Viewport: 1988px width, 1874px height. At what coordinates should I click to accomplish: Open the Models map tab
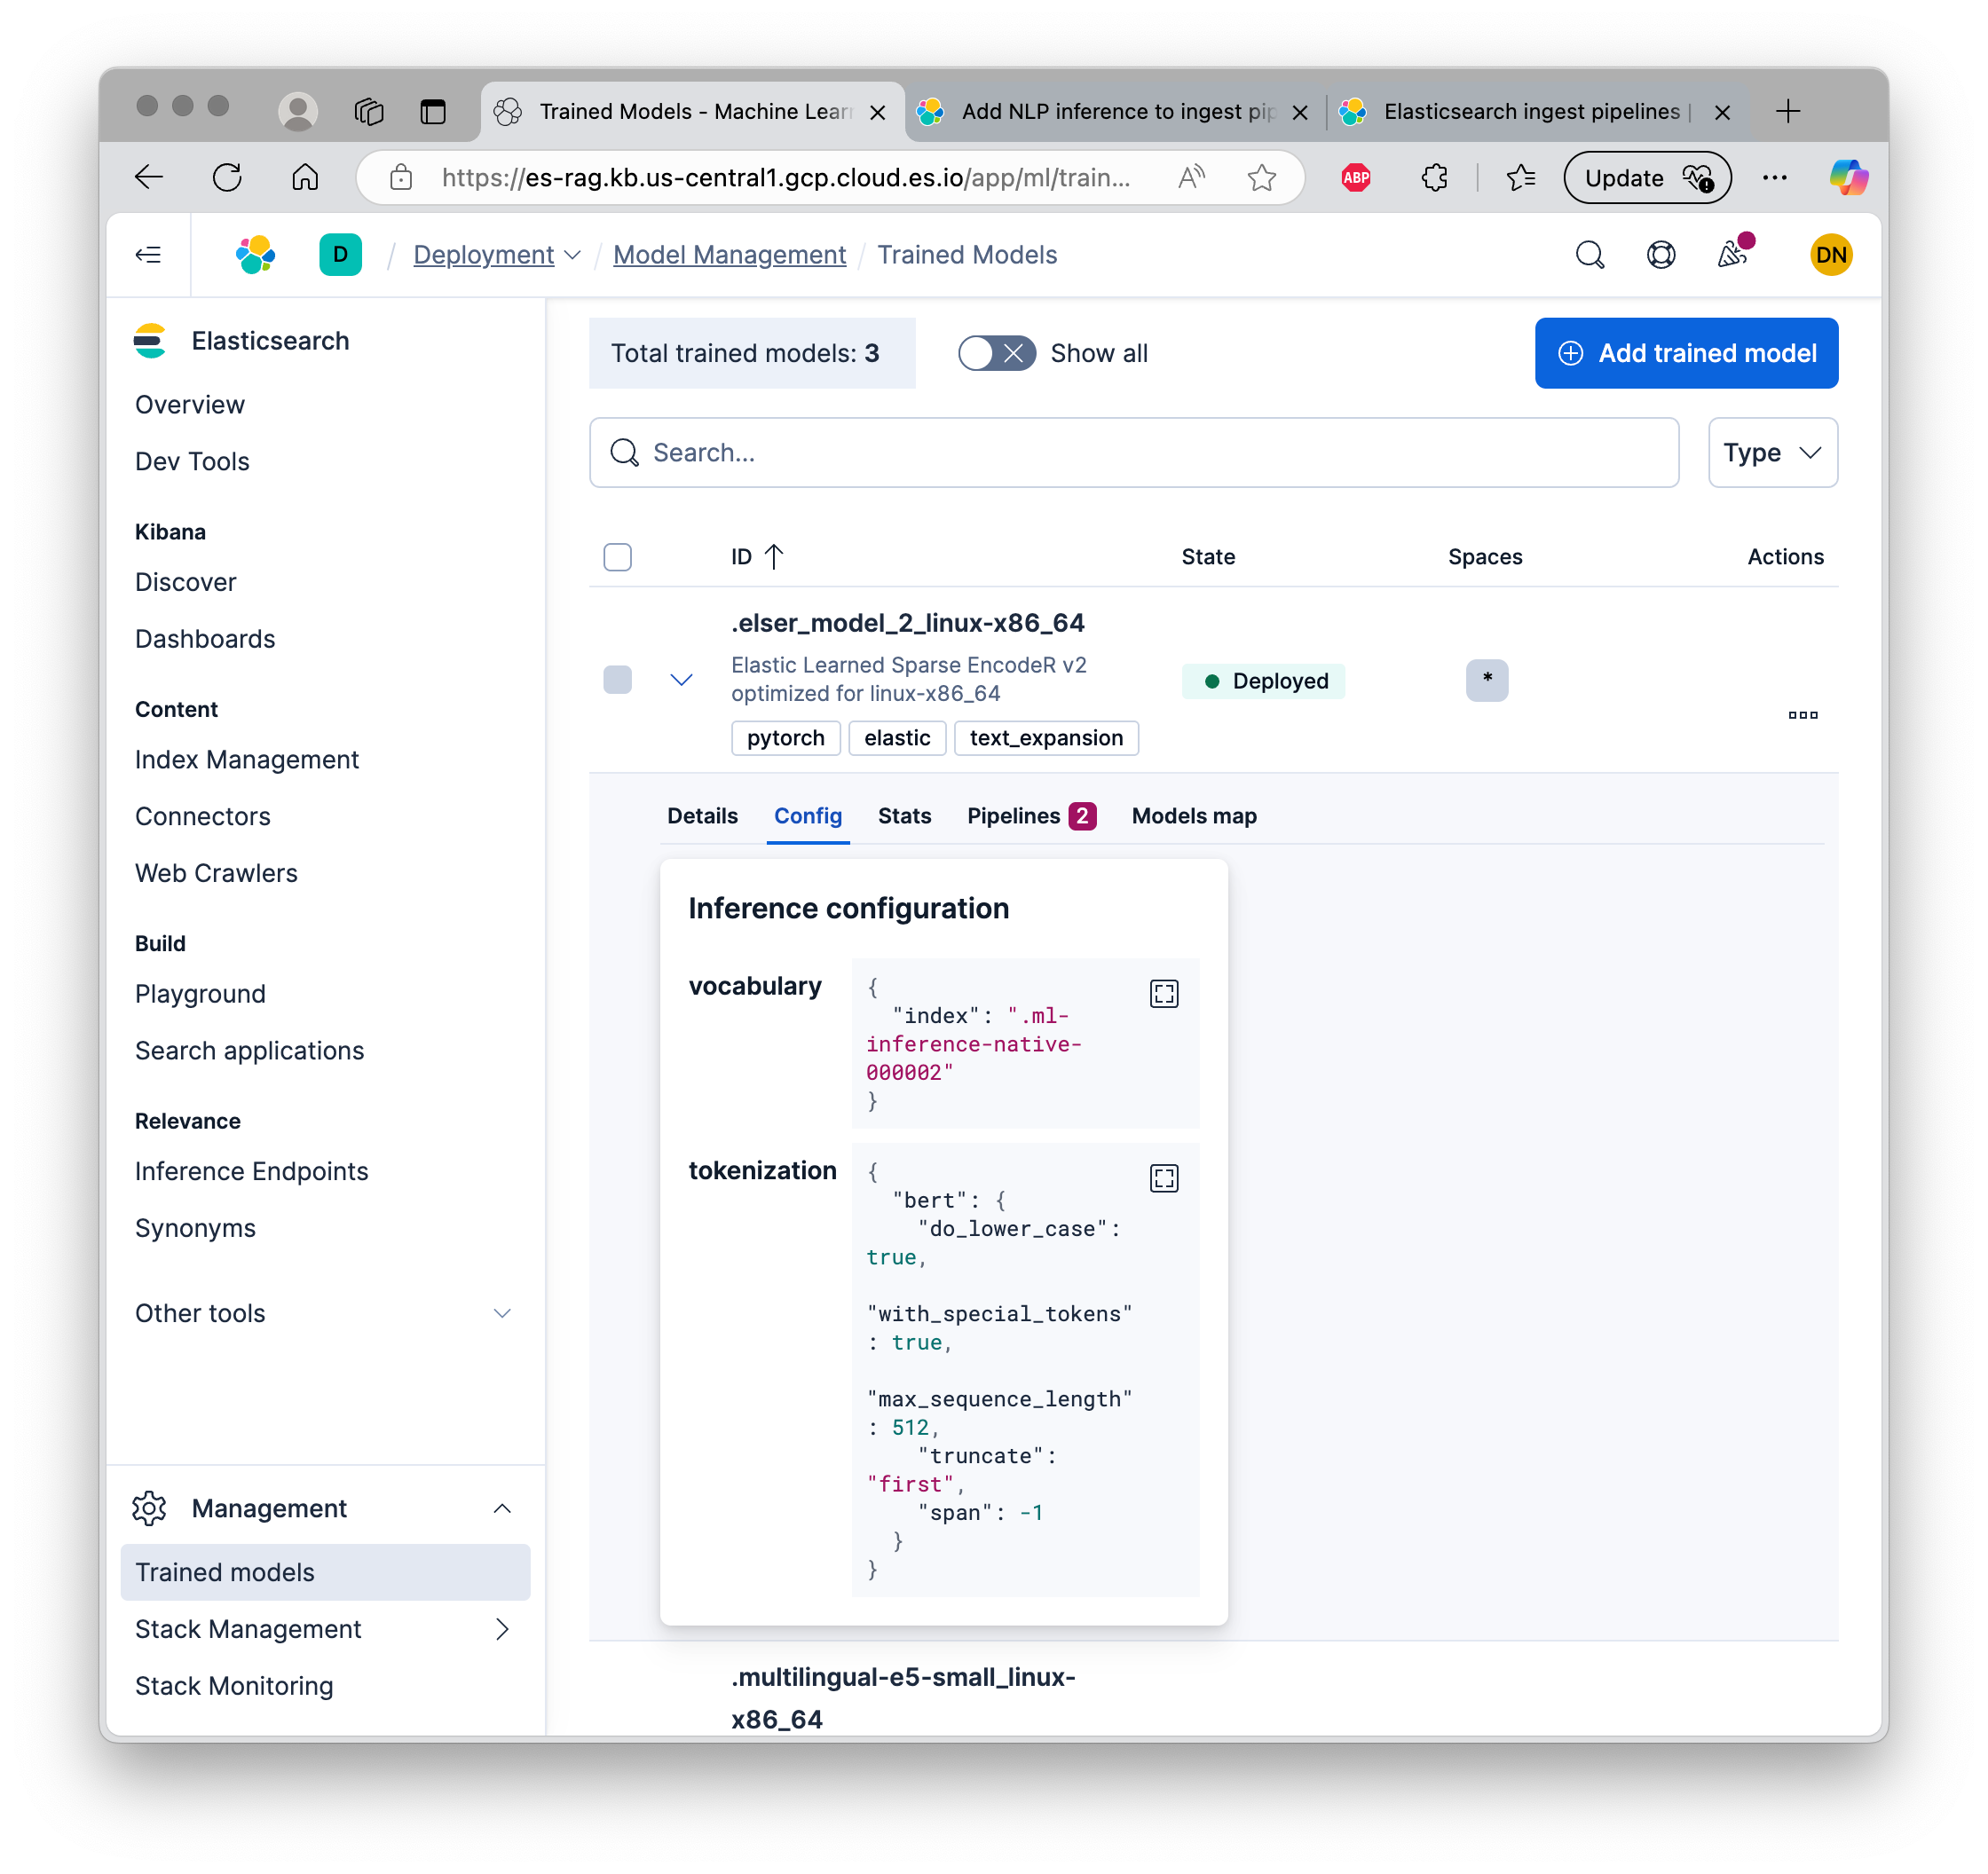(1193, 816)
